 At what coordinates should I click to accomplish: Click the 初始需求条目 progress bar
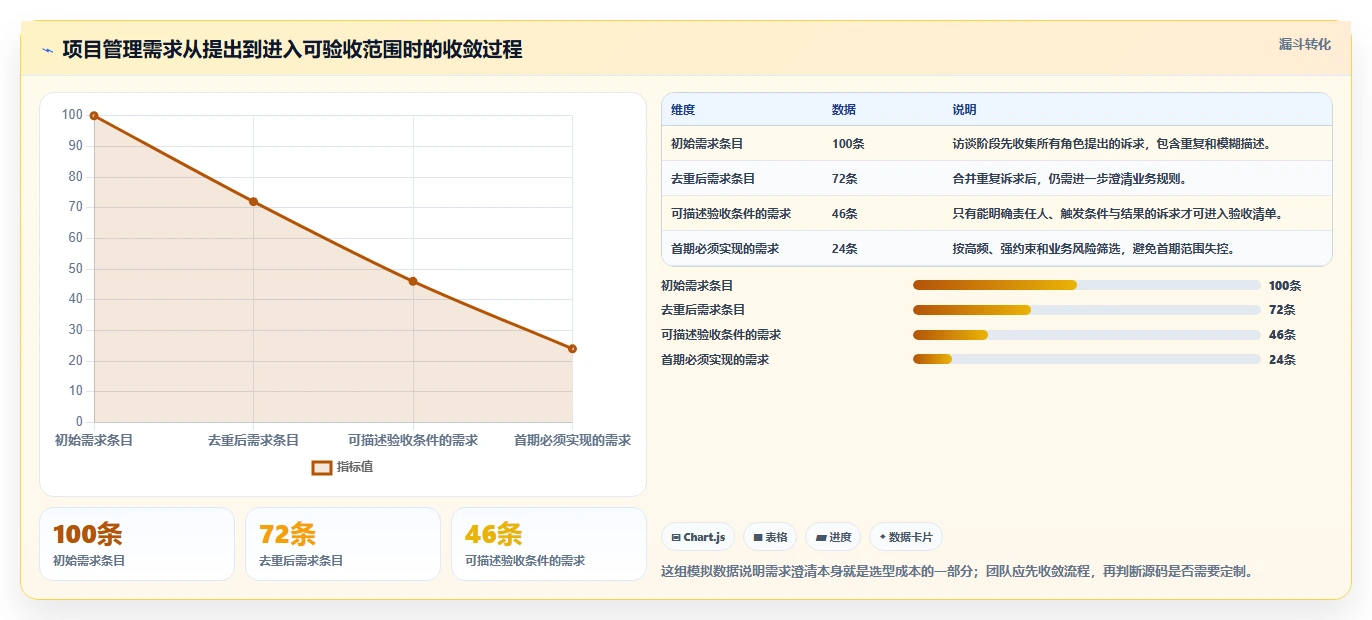click(x=1087, y=285)
